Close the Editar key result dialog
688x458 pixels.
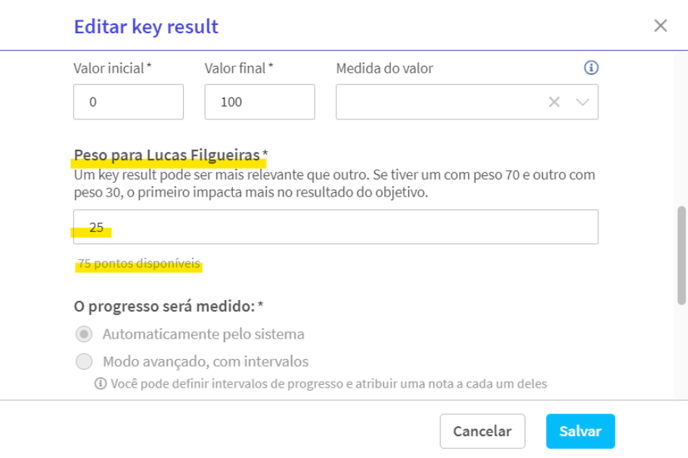tap(660, 25)
